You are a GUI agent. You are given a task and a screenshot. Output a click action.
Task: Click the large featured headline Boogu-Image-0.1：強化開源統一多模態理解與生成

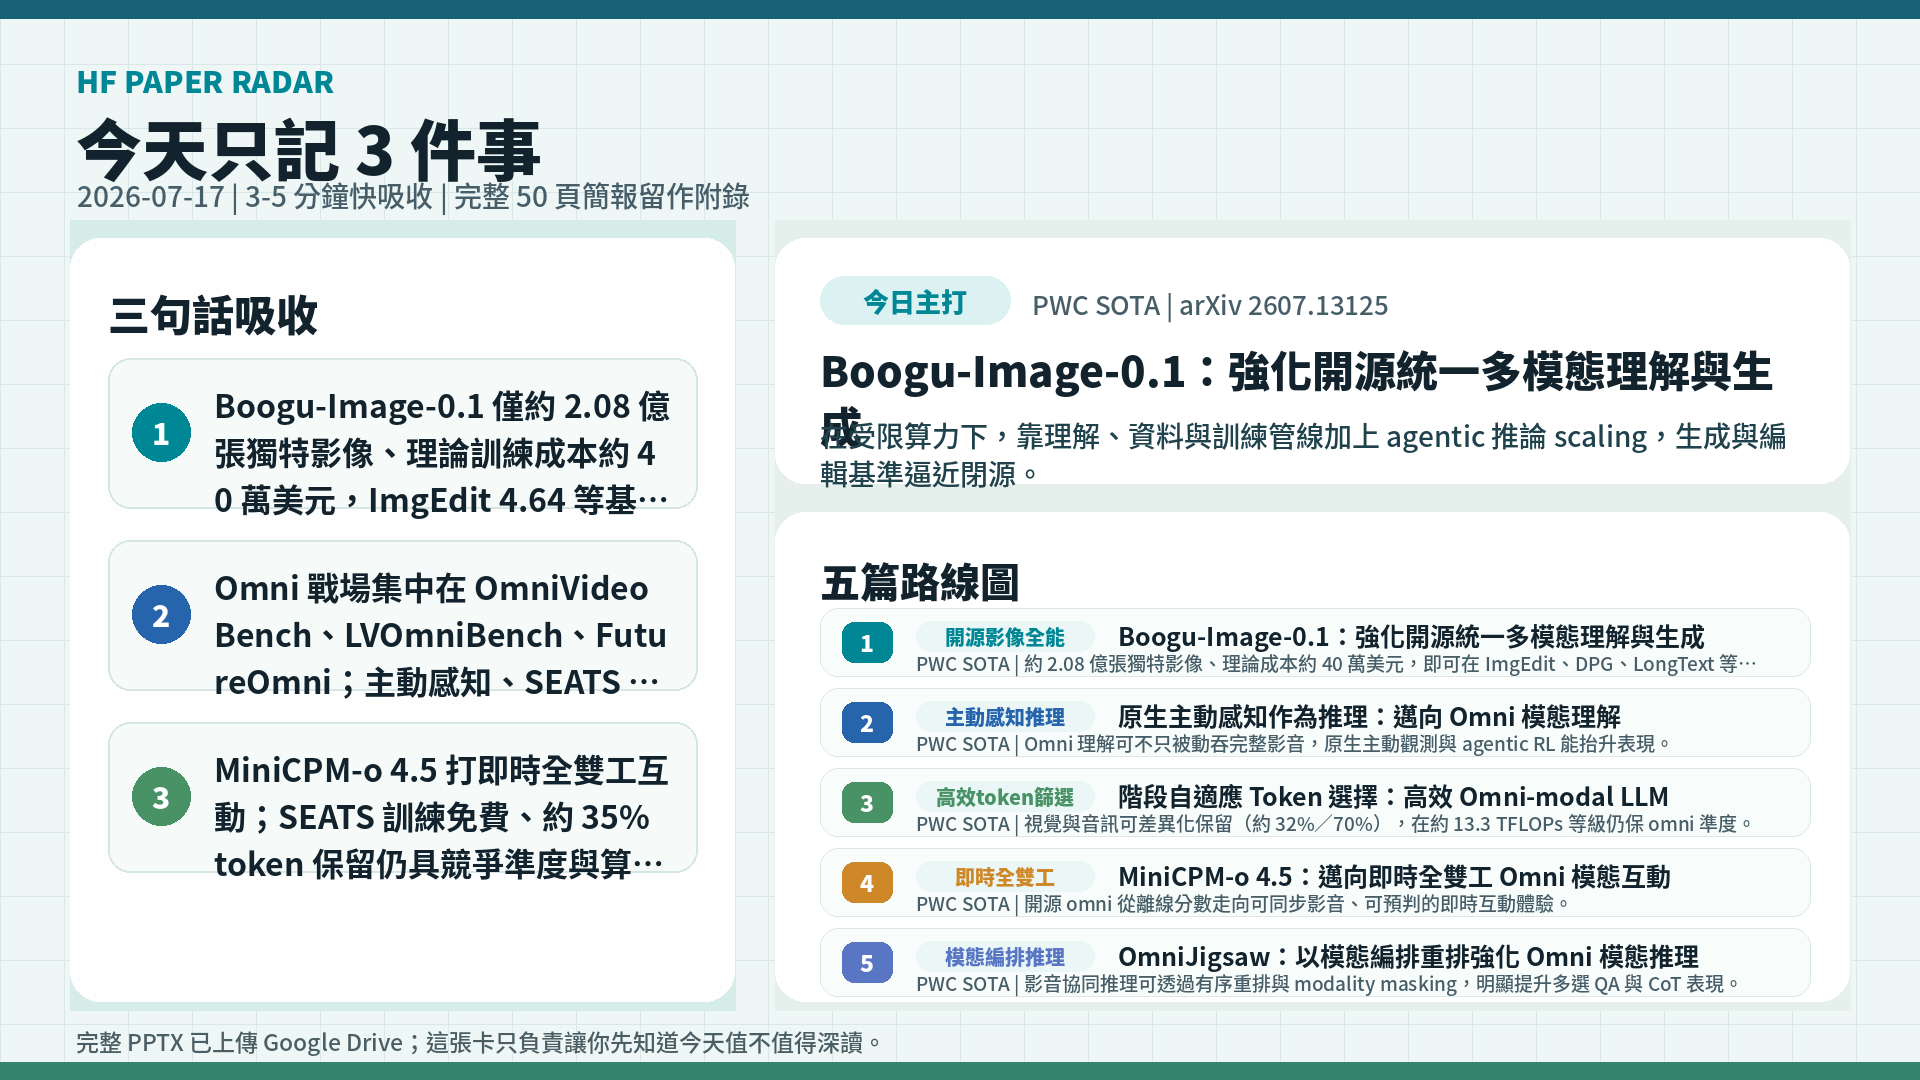1297,398
